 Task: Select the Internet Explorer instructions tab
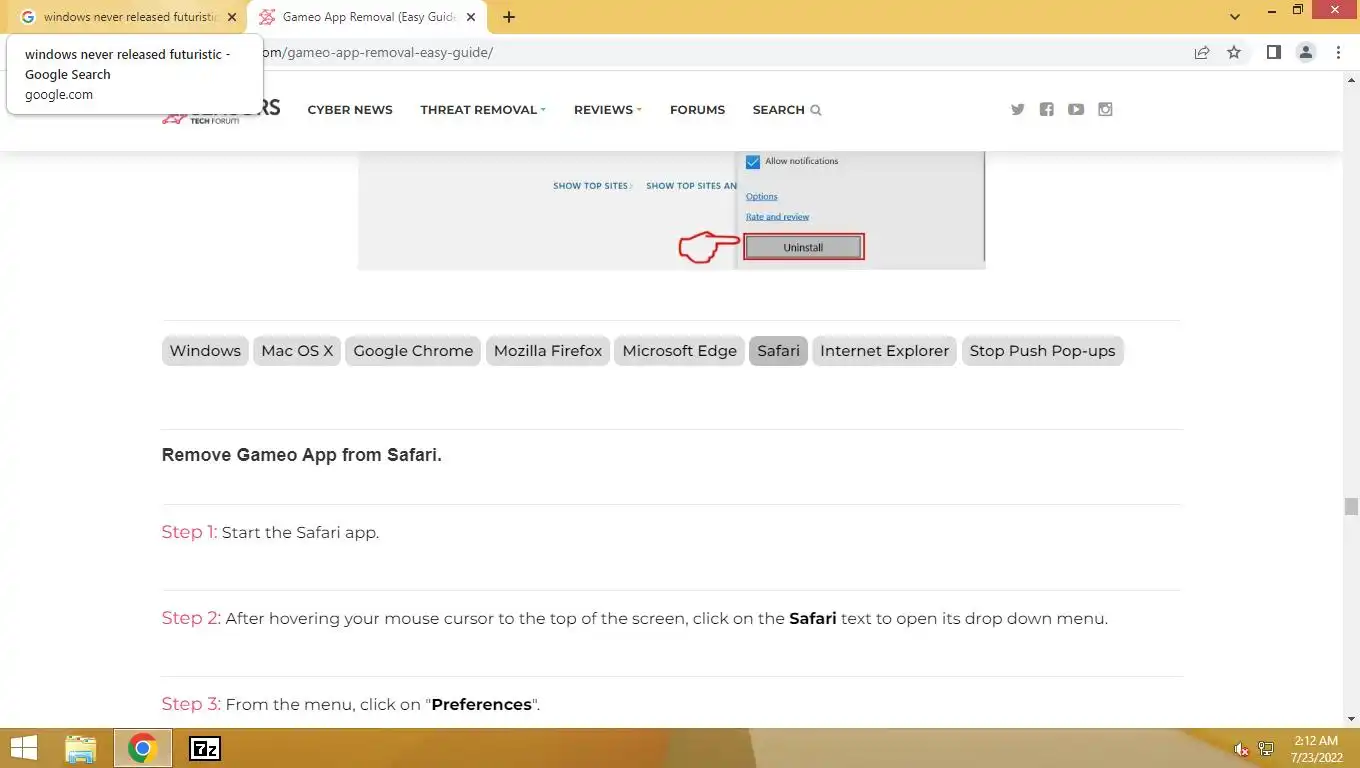884,351
